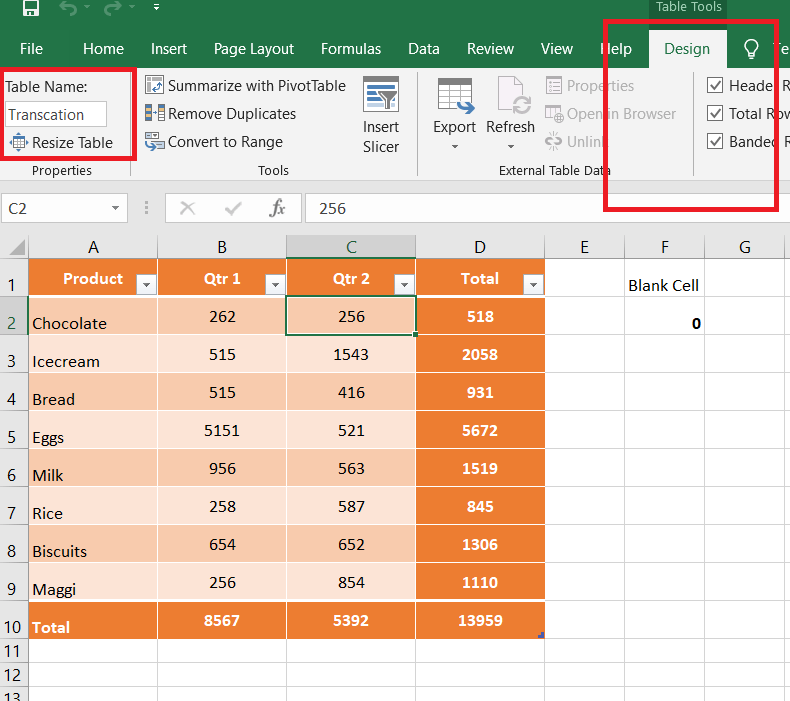Click the Insert Slicer icon

pyautogui.click(x=381, y=94)
